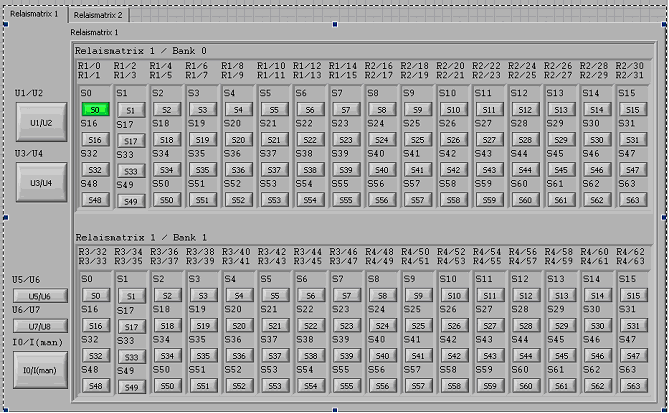Click the R2/30 R2/31 column header
The width and height of the screenshot is (669, 413).
pyautogui.click(x=630, y=70)
